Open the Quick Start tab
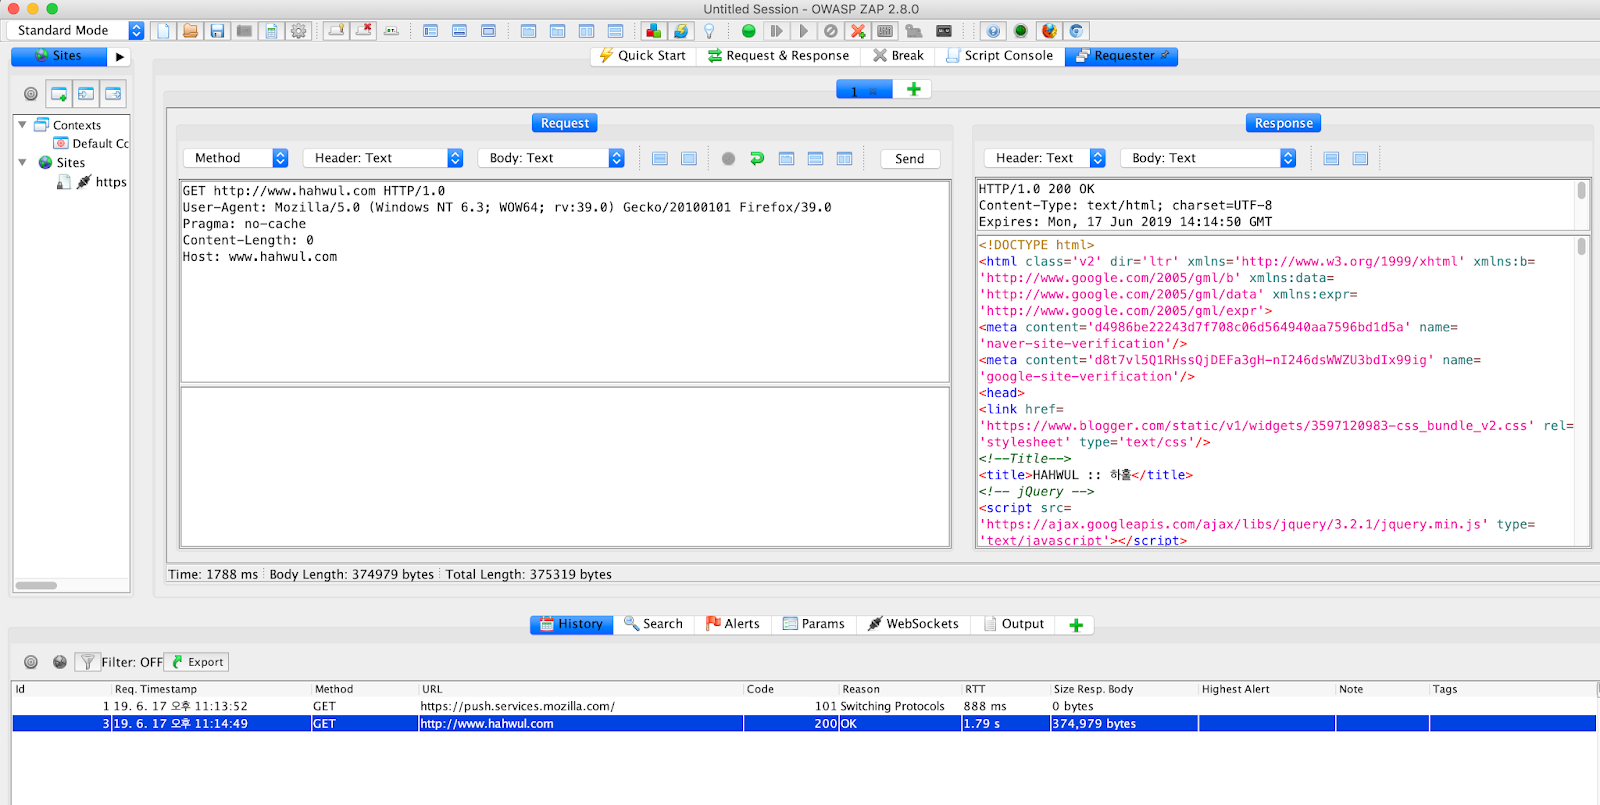 click(x=642, y=56)
